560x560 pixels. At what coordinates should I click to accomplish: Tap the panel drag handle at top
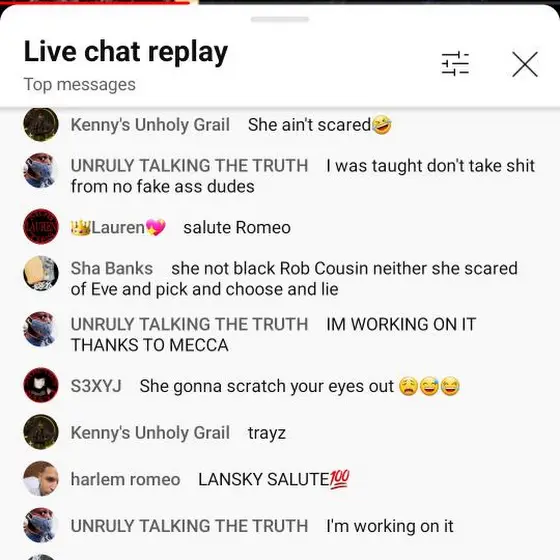tap(280, 19)
